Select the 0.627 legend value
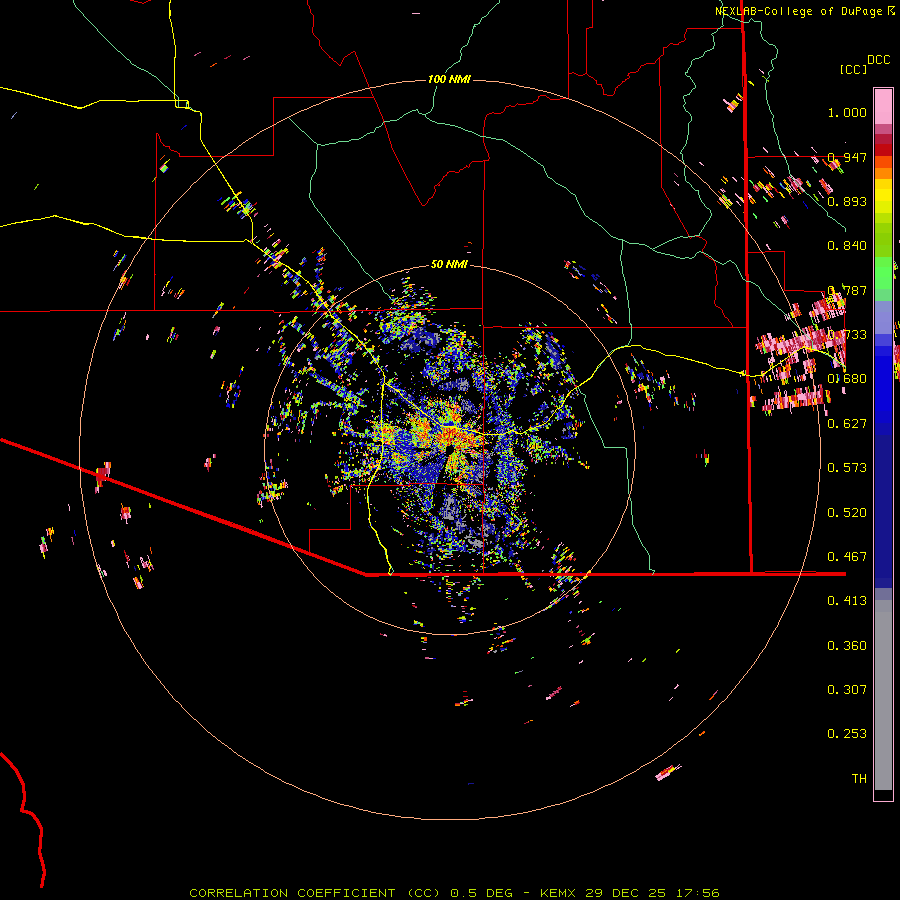 [x=847, y=424]
